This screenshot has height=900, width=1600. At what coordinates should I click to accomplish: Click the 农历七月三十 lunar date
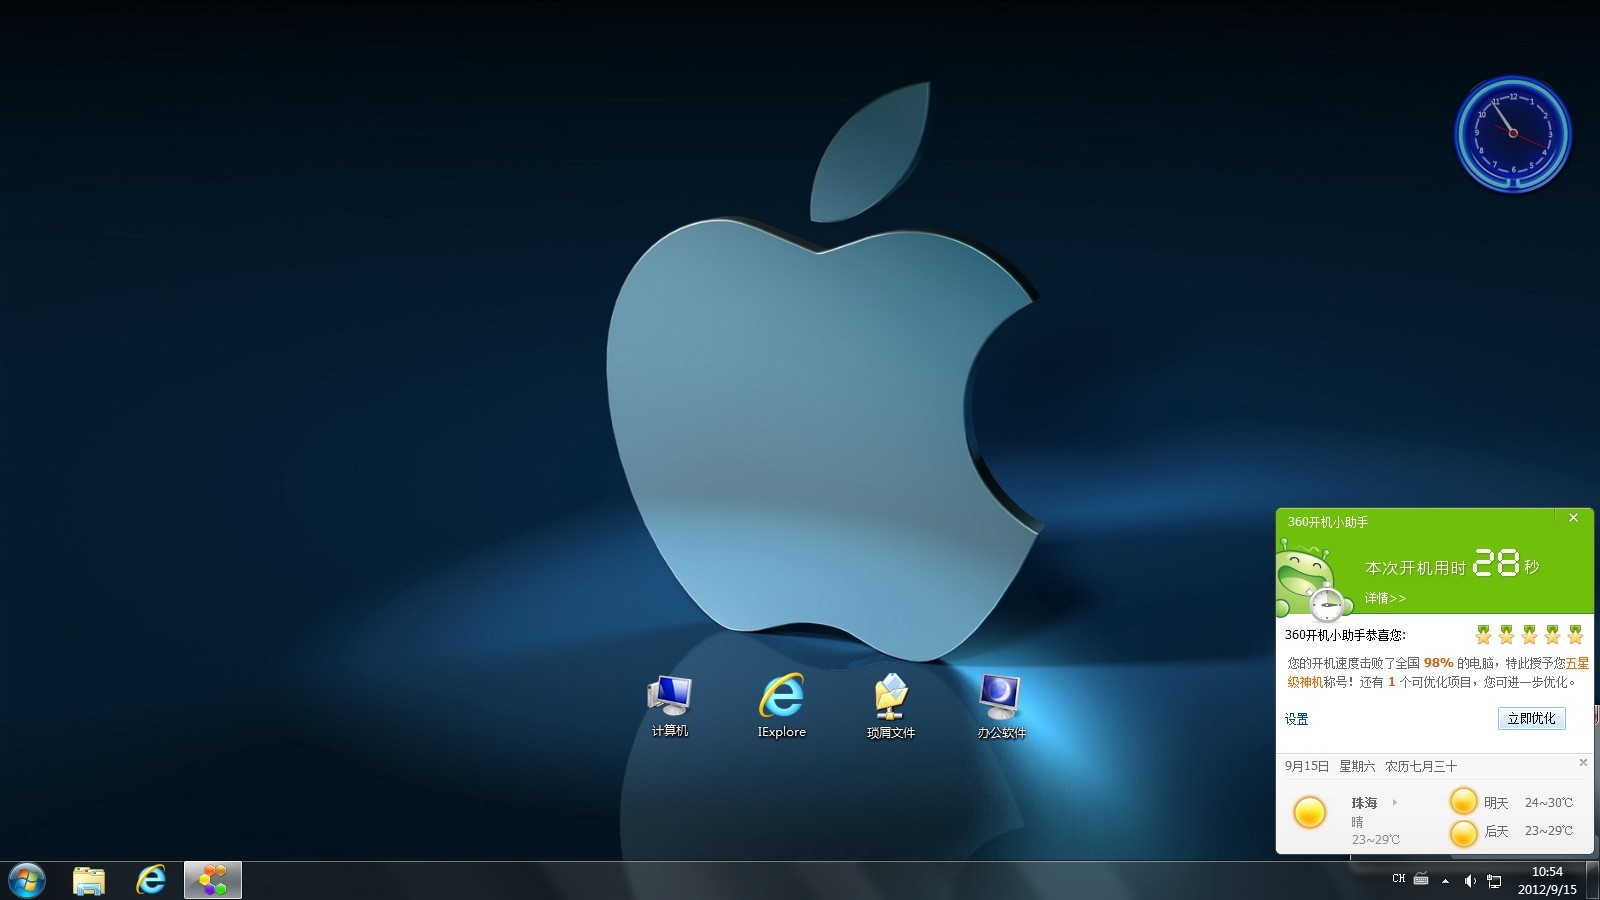pos(1421,766)
